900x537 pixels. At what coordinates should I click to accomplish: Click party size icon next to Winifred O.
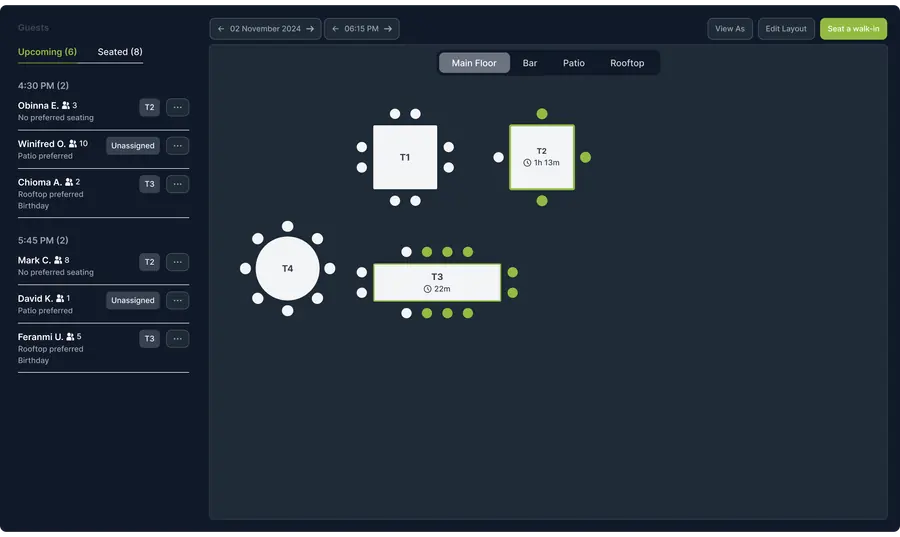(72, 144)
